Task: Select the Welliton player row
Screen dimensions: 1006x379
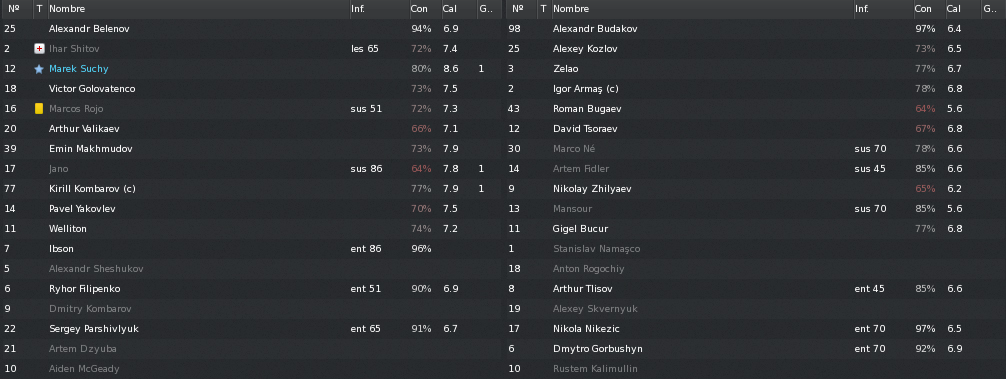Action: pos(251,229)
